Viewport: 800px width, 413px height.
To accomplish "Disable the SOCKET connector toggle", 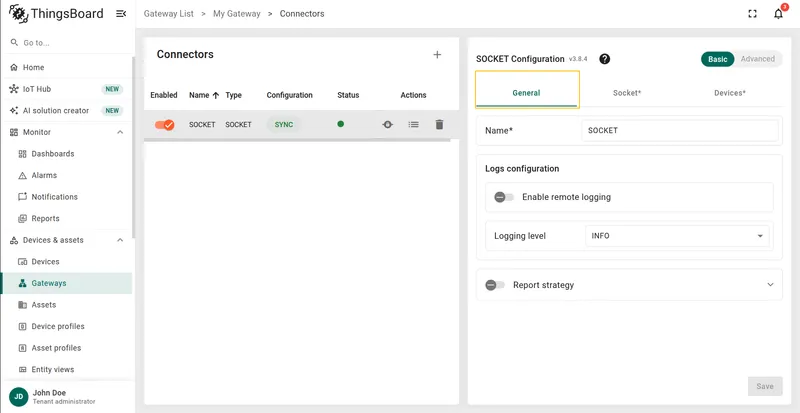I will click(x=164, y=125).
